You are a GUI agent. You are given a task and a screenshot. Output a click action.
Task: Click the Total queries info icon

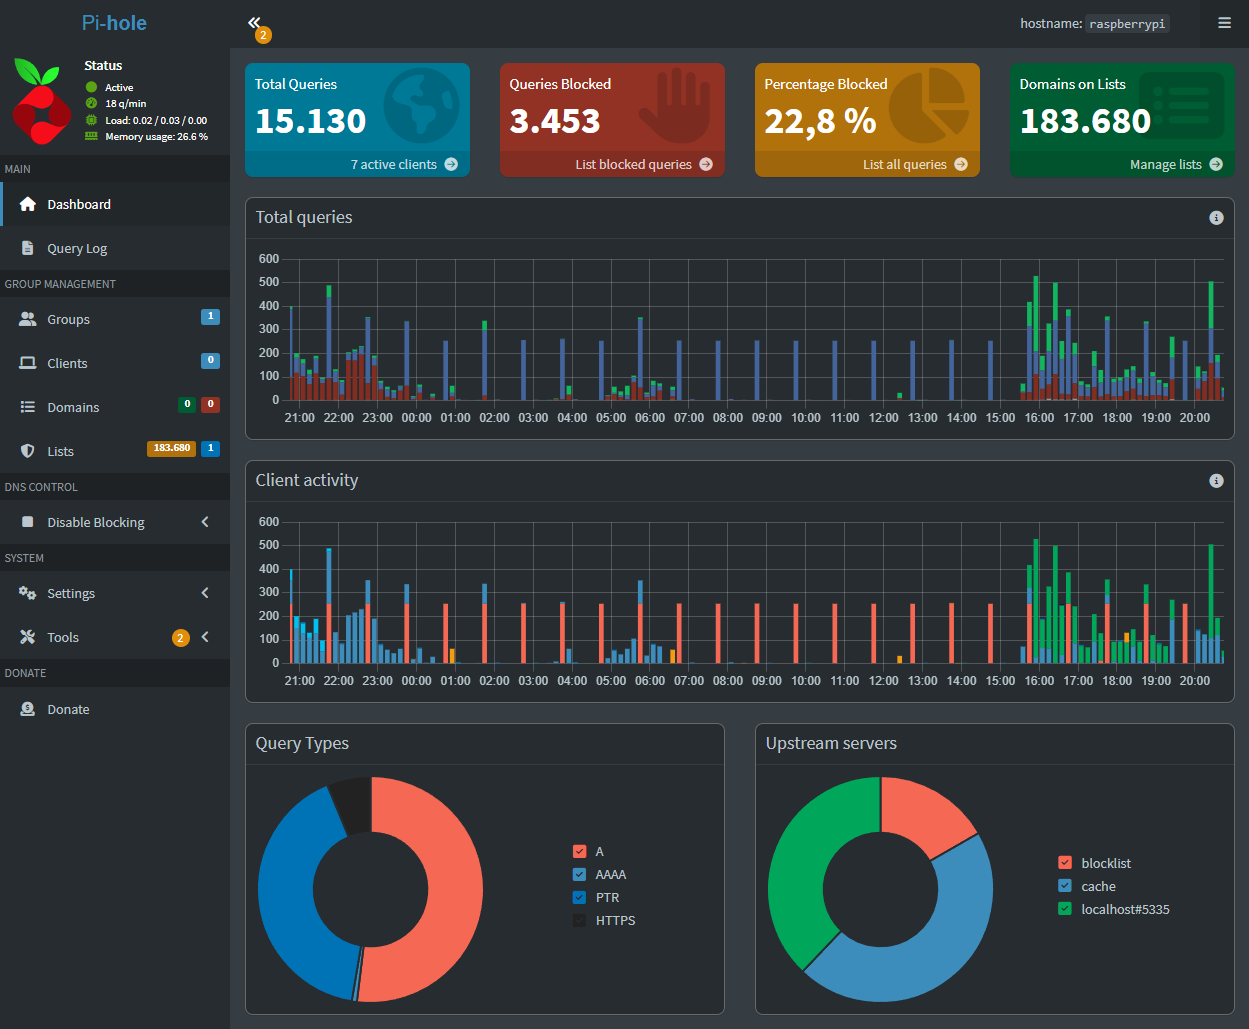pyautogui.click(x=1216, y=218)
